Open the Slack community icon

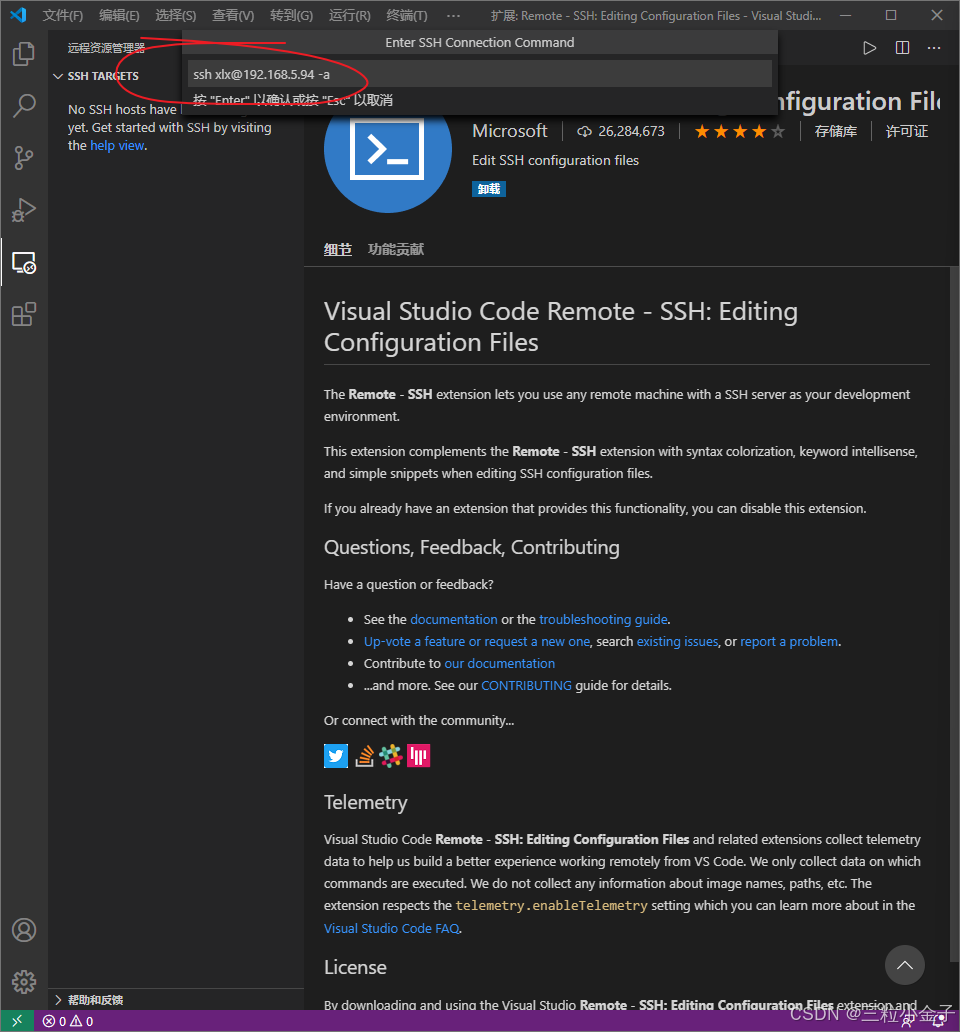pyautogui.click(x=391, y=756)
